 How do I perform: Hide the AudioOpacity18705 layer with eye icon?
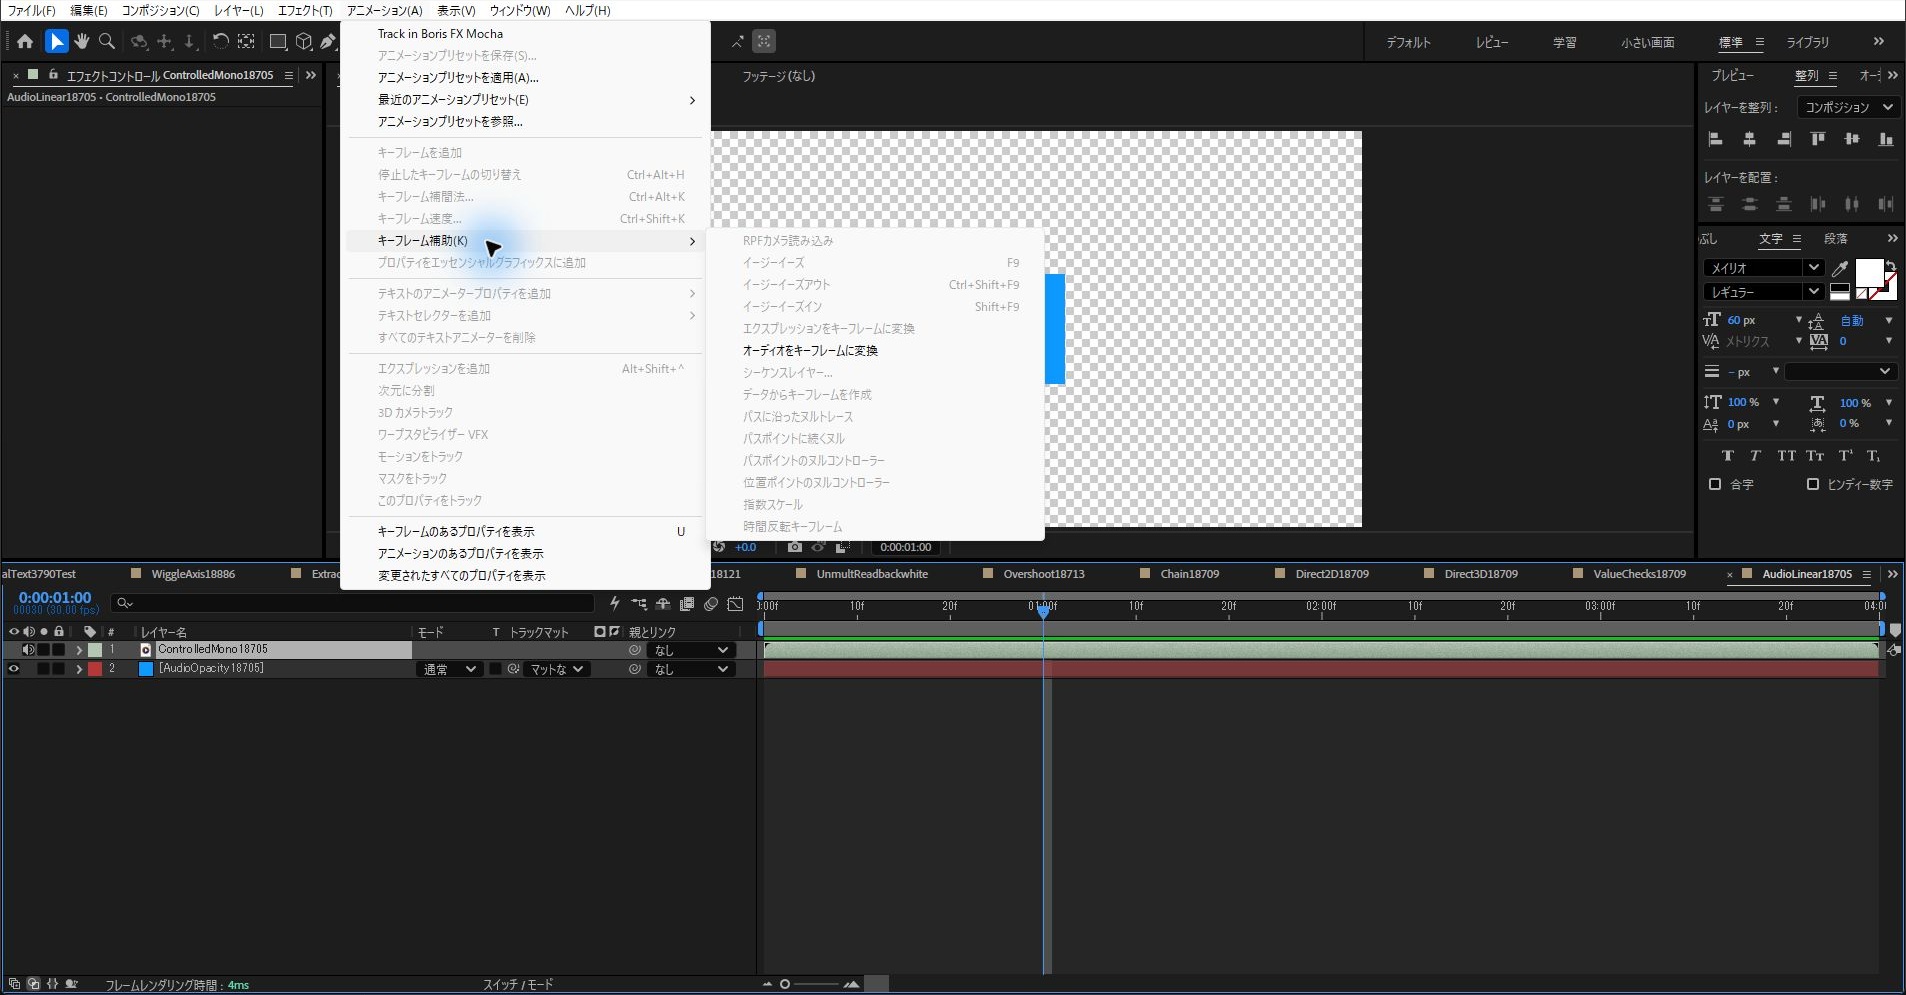point(14,669)
